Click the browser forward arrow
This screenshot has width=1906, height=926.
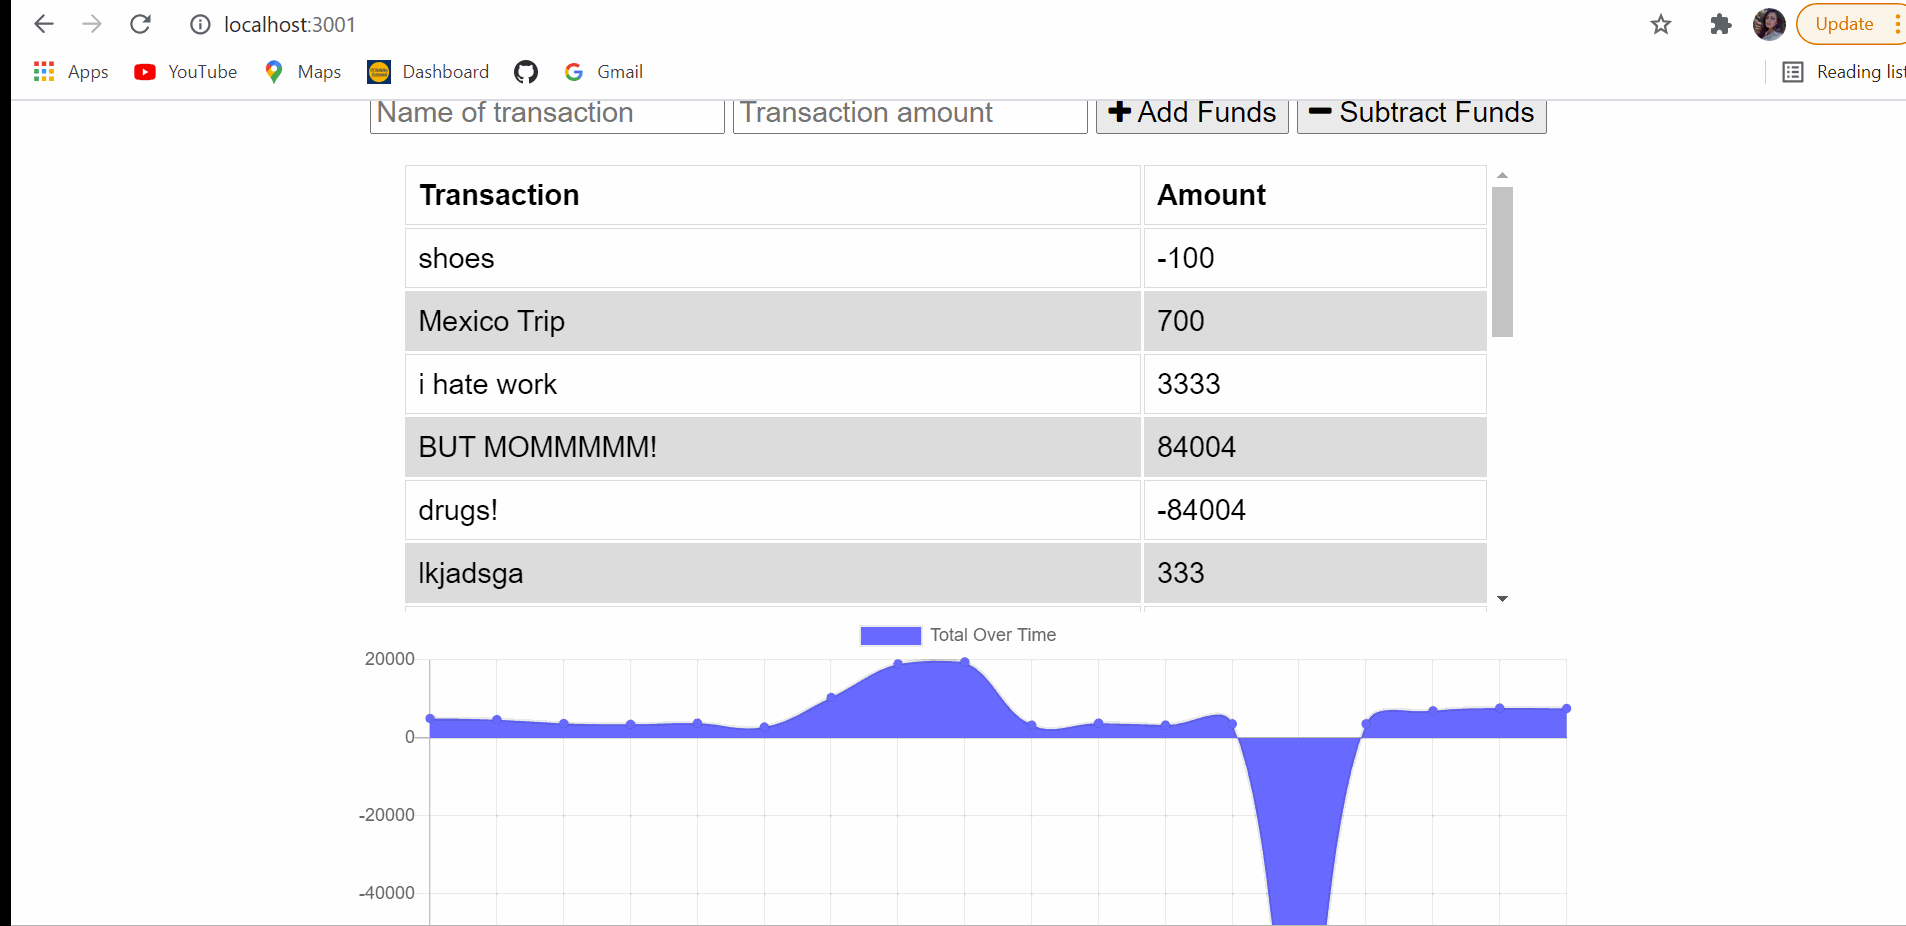coord(92,24)
